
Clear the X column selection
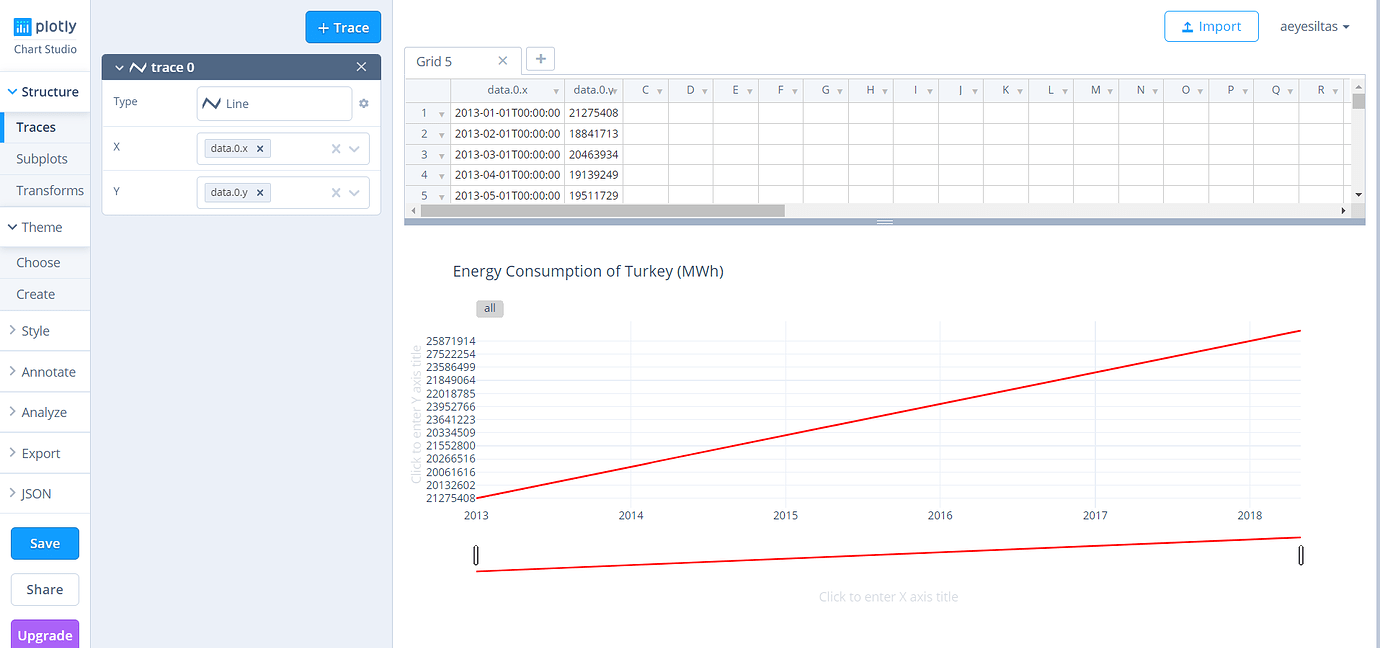click(336, 149)
